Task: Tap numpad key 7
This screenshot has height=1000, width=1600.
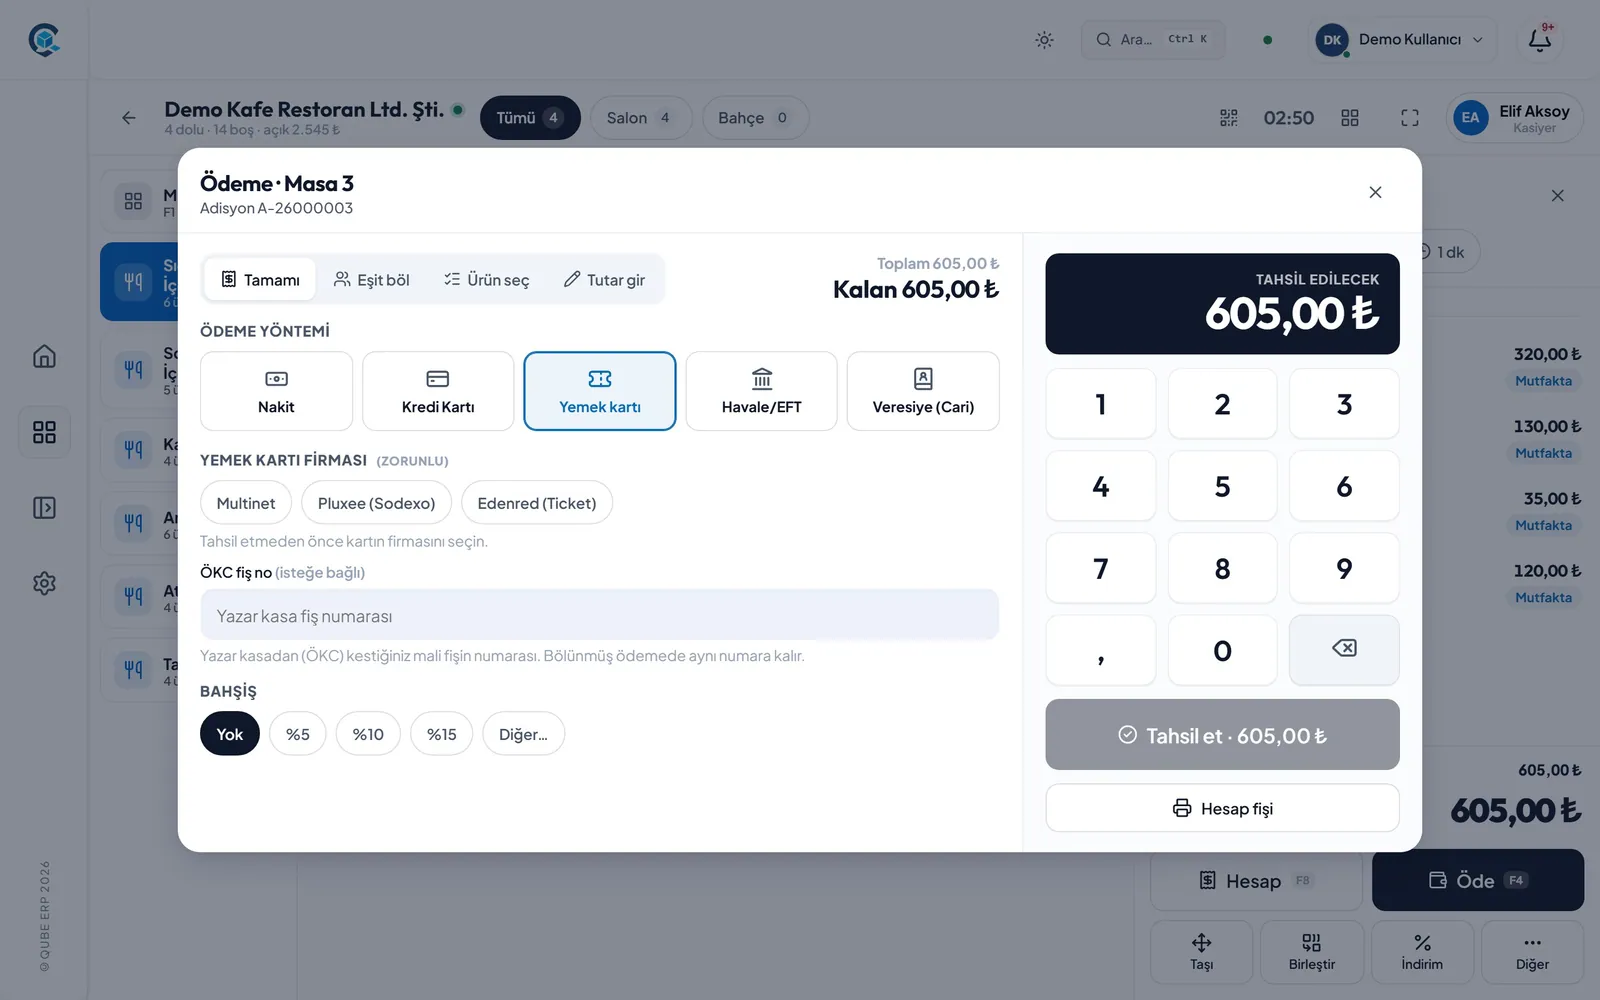Action: tap(1101, 568)
